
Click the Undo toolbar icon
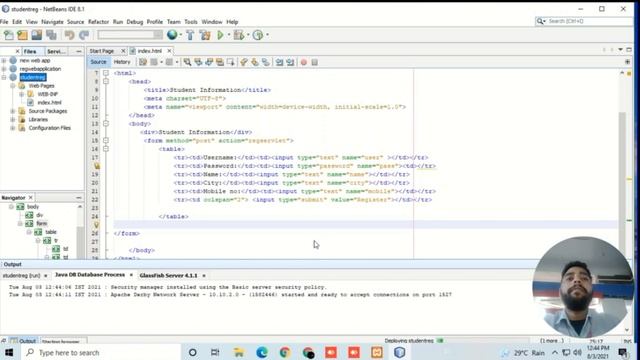point(69,35)
